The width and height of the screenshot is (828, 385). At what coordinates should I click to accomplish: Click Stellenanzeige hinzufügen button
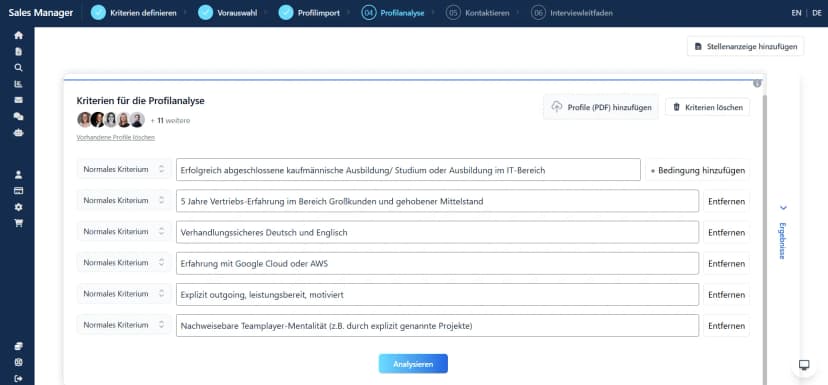[746, 46]
